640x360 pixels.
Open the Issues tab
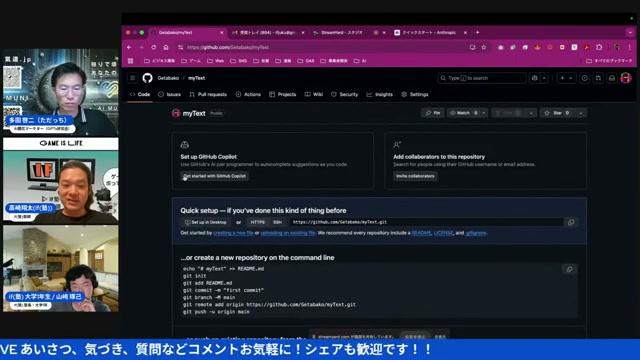click(x=169, y=94)
